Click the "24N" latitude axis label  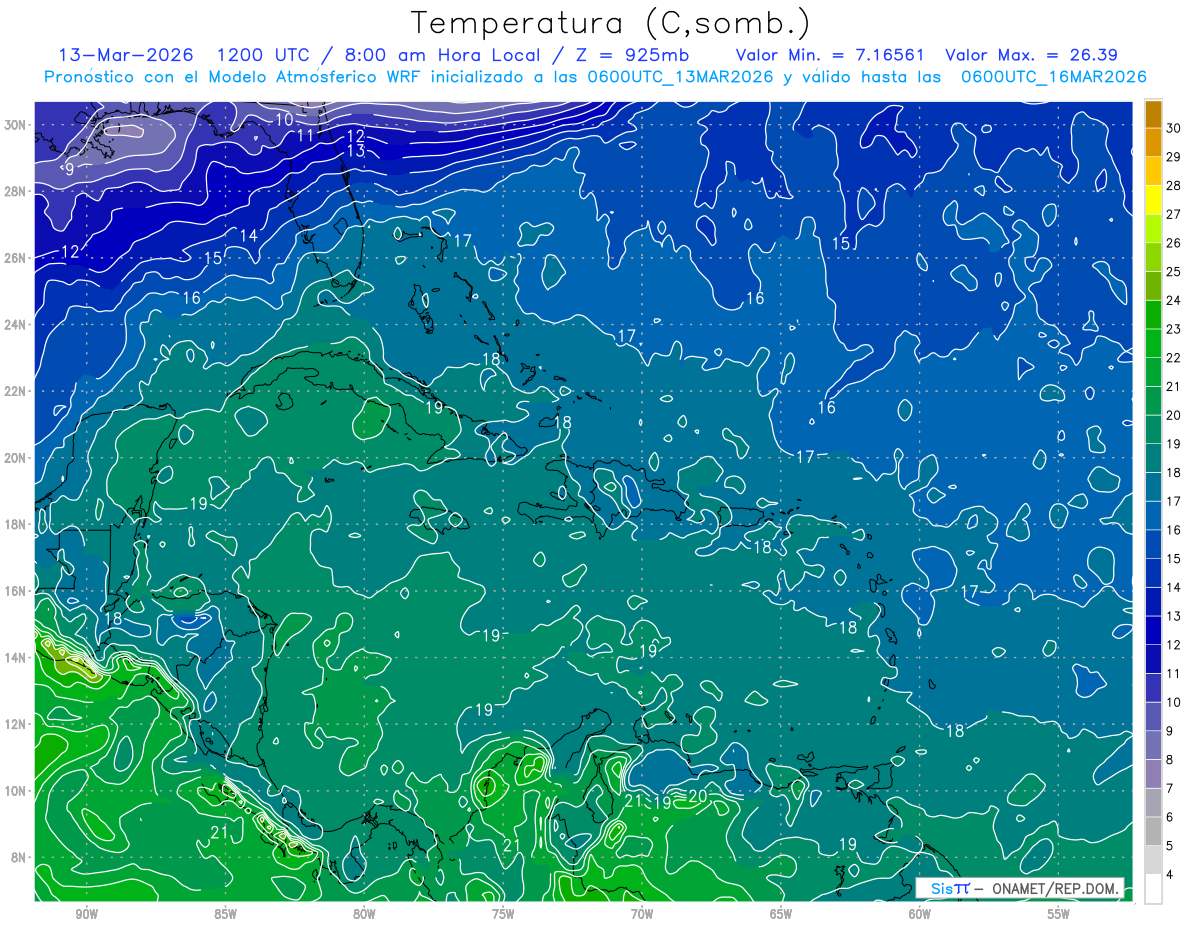tap(16, 325)
